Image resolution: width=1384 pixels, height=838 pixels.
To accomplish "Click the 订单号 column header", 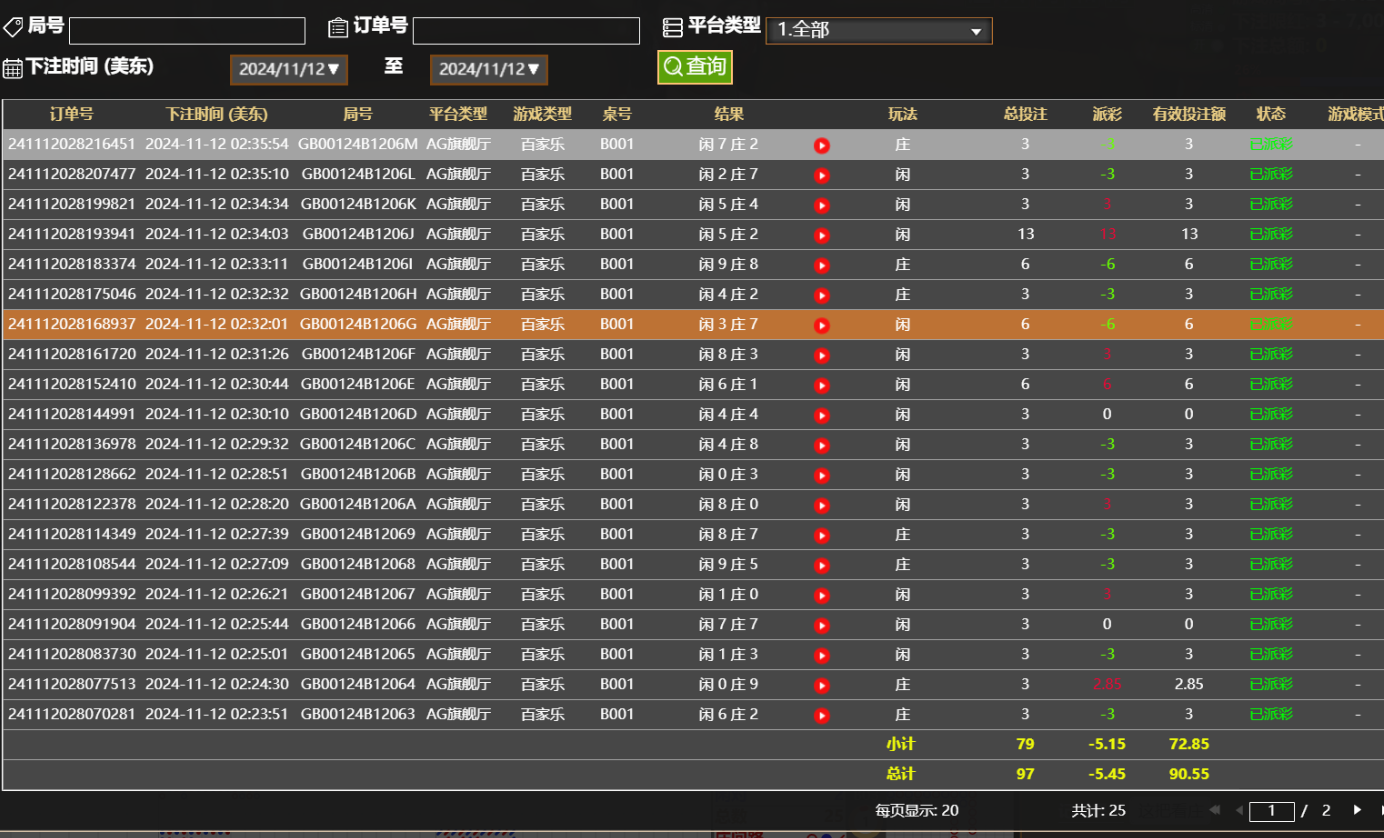I will point(71,114).
